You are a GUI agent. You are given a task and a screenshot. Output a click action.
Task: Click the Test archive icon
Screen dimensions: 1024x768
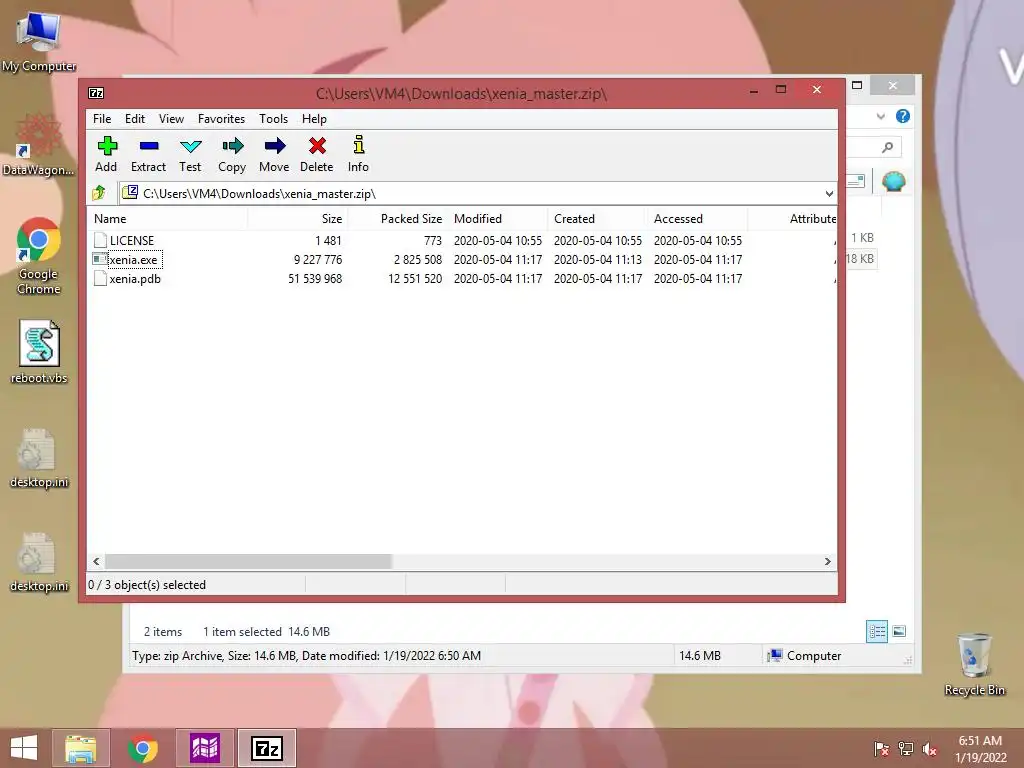tap(191, 146)
